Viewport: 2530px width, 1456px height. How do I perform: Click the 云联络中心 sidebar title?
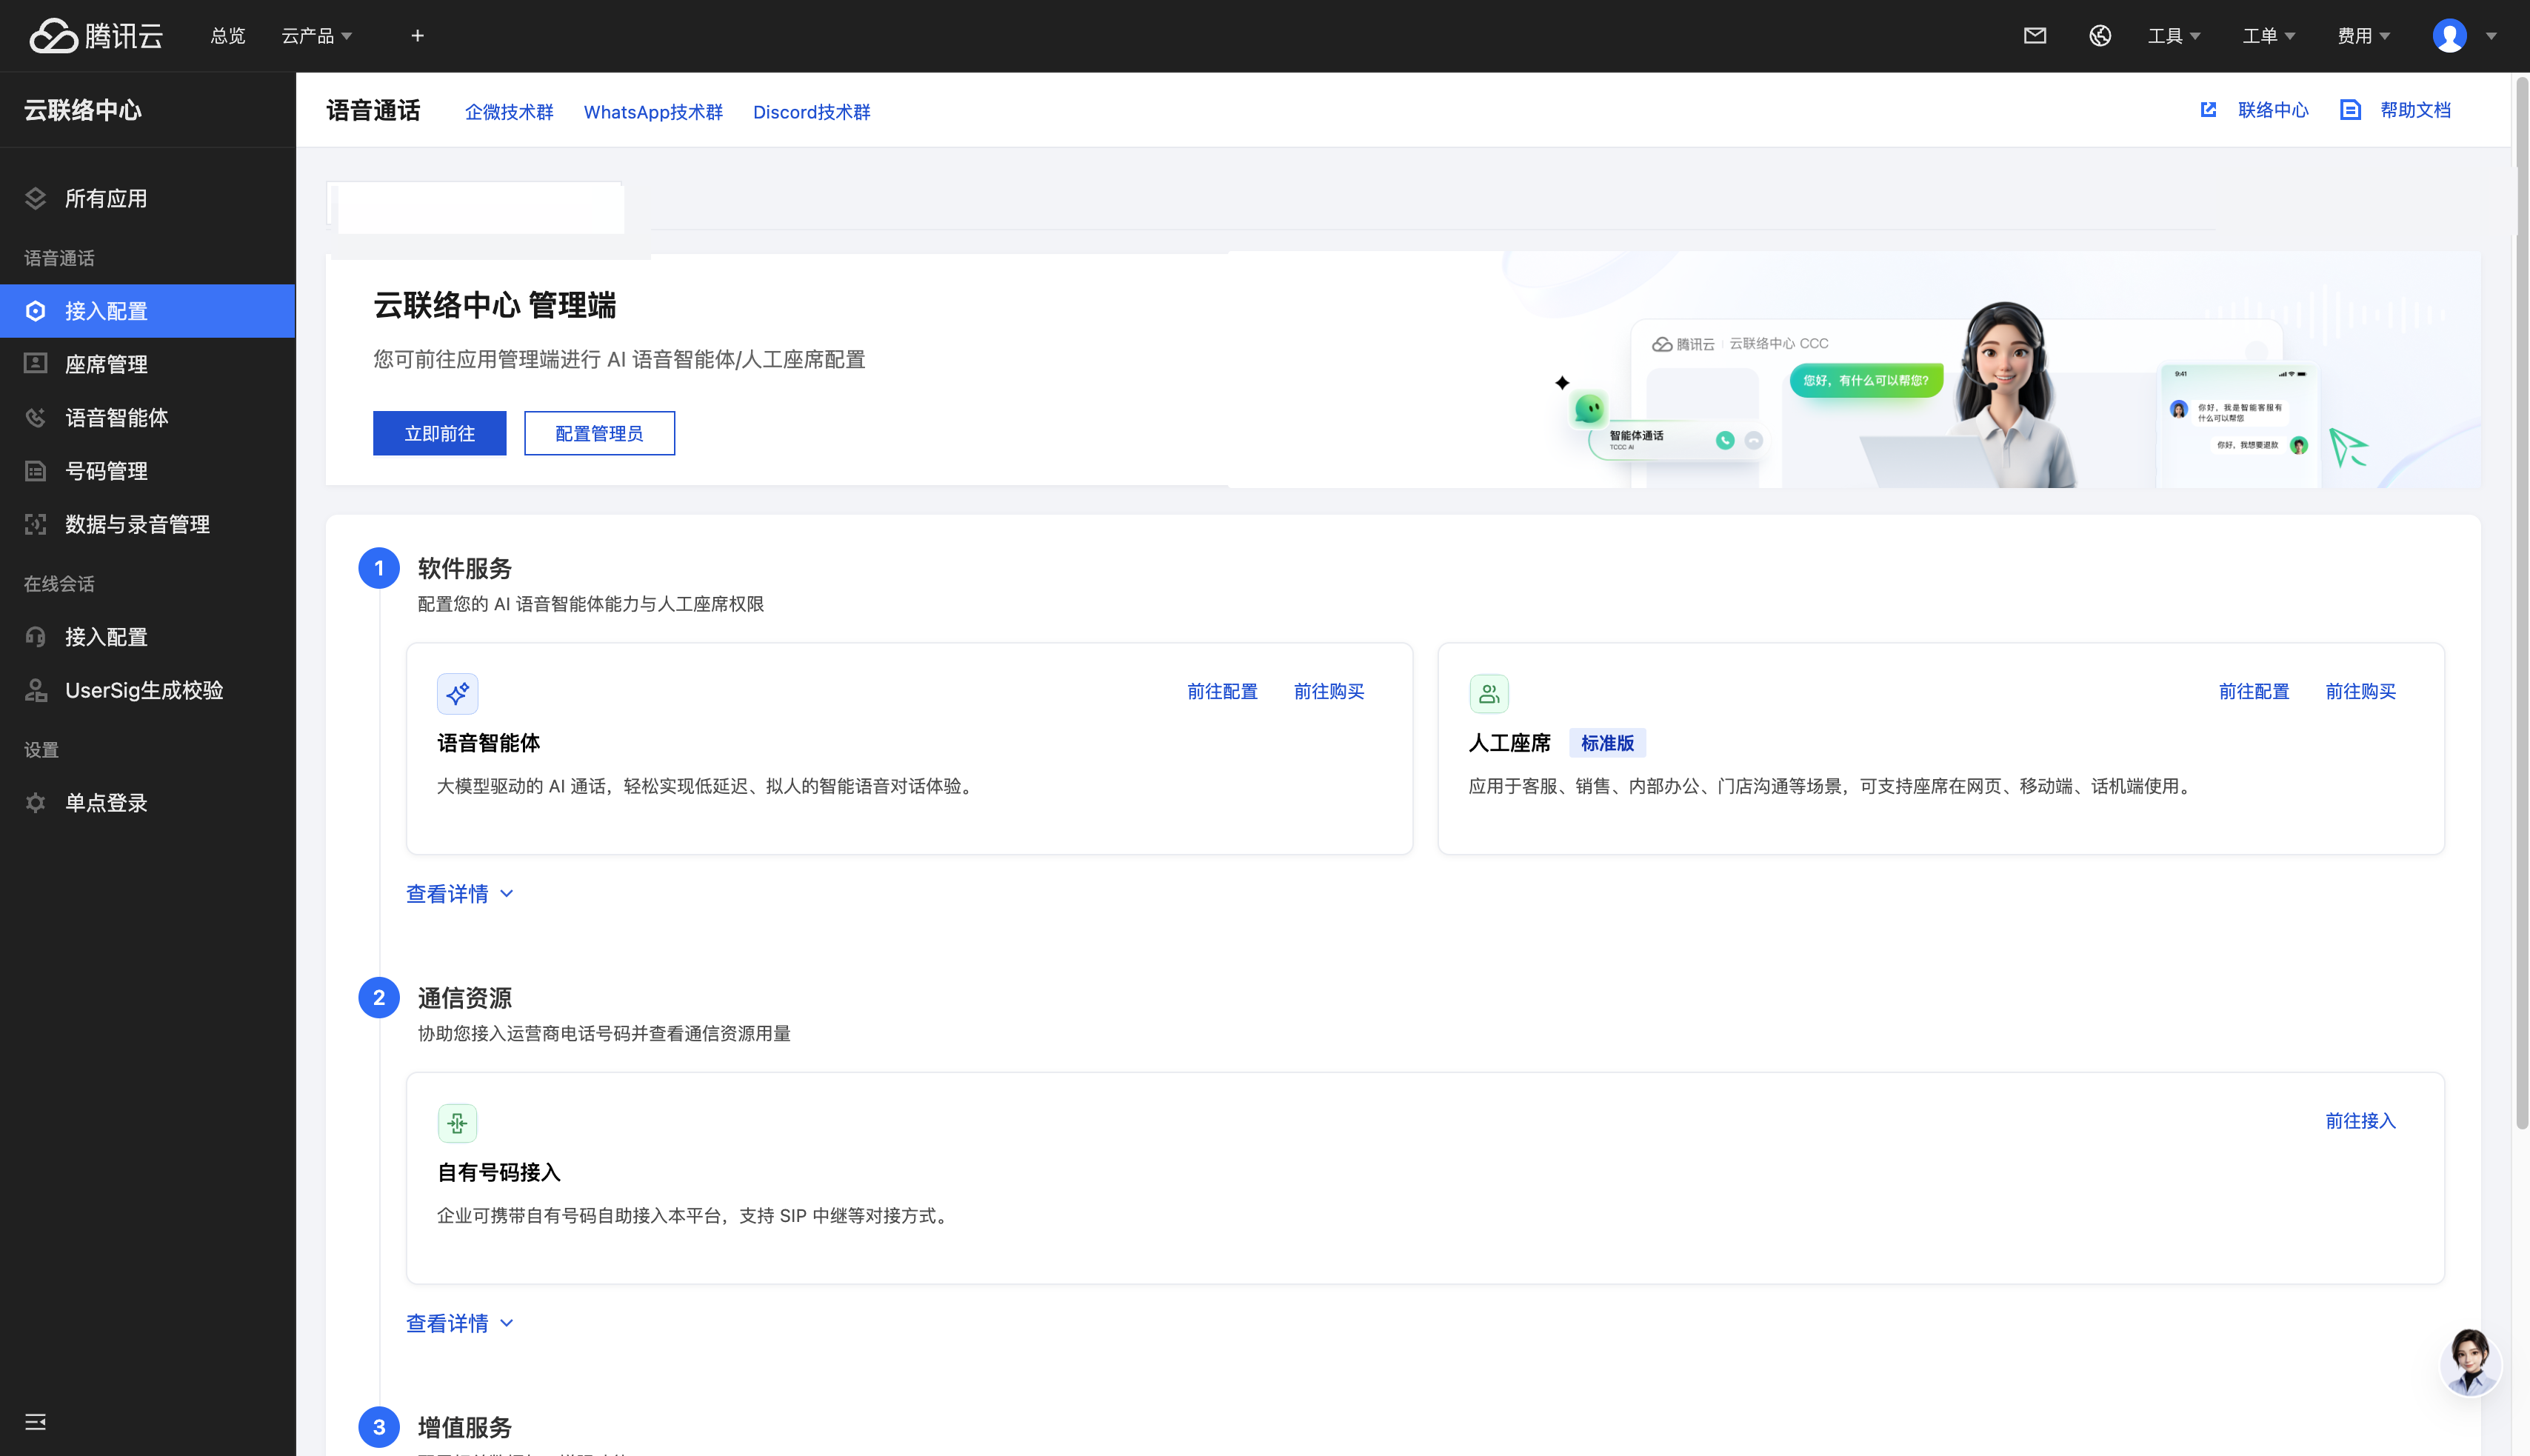83,110
